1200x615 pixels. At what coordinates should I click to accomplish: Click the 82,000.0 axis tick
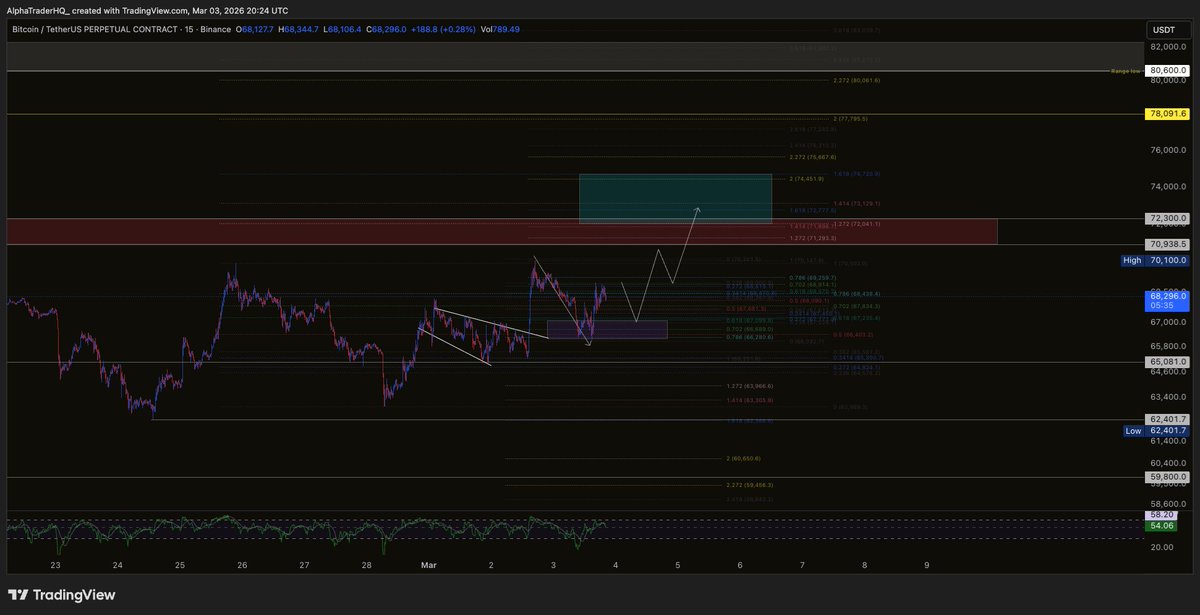tap(1168, 45)
